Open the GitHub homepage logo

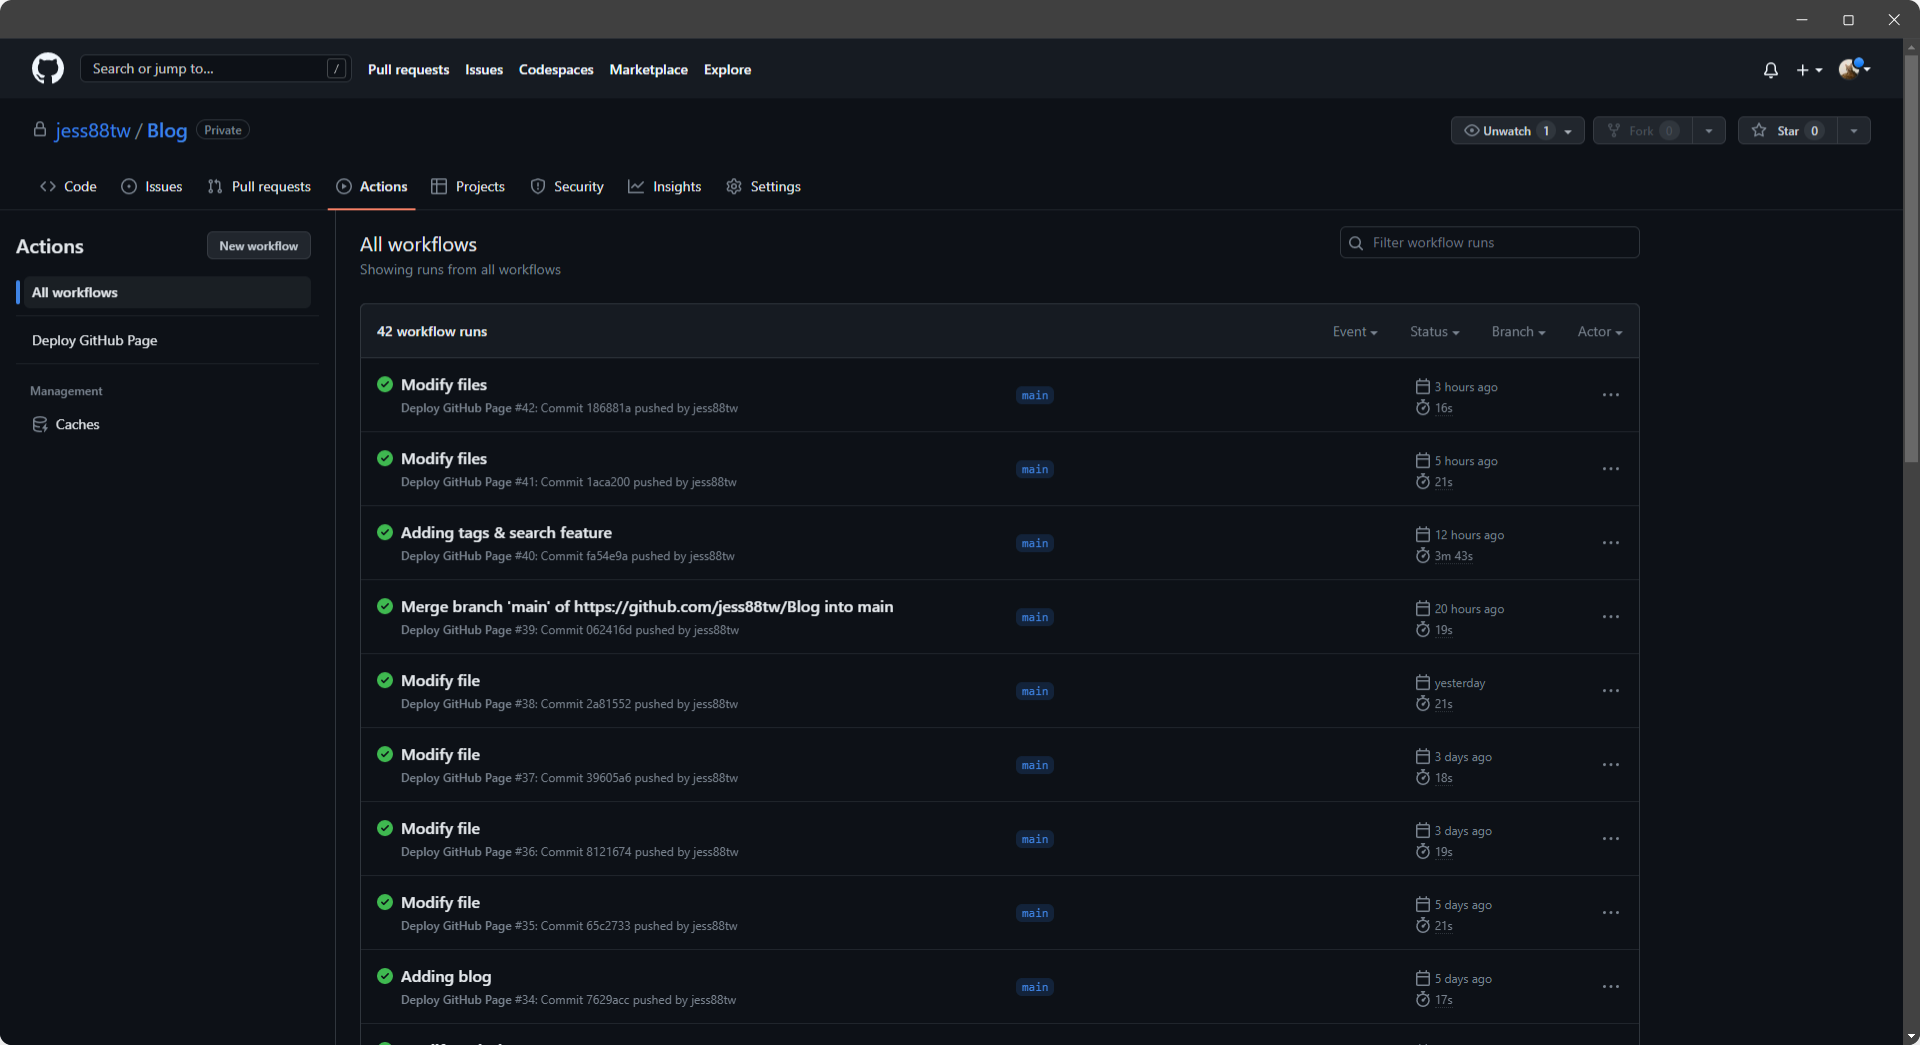pos(48,69)
